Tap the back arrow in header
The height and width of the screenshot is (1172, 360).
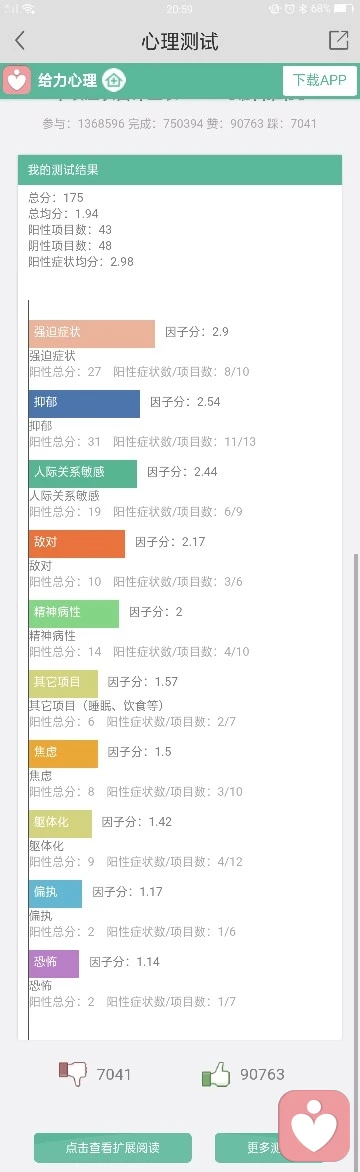[x=19, y=40]
